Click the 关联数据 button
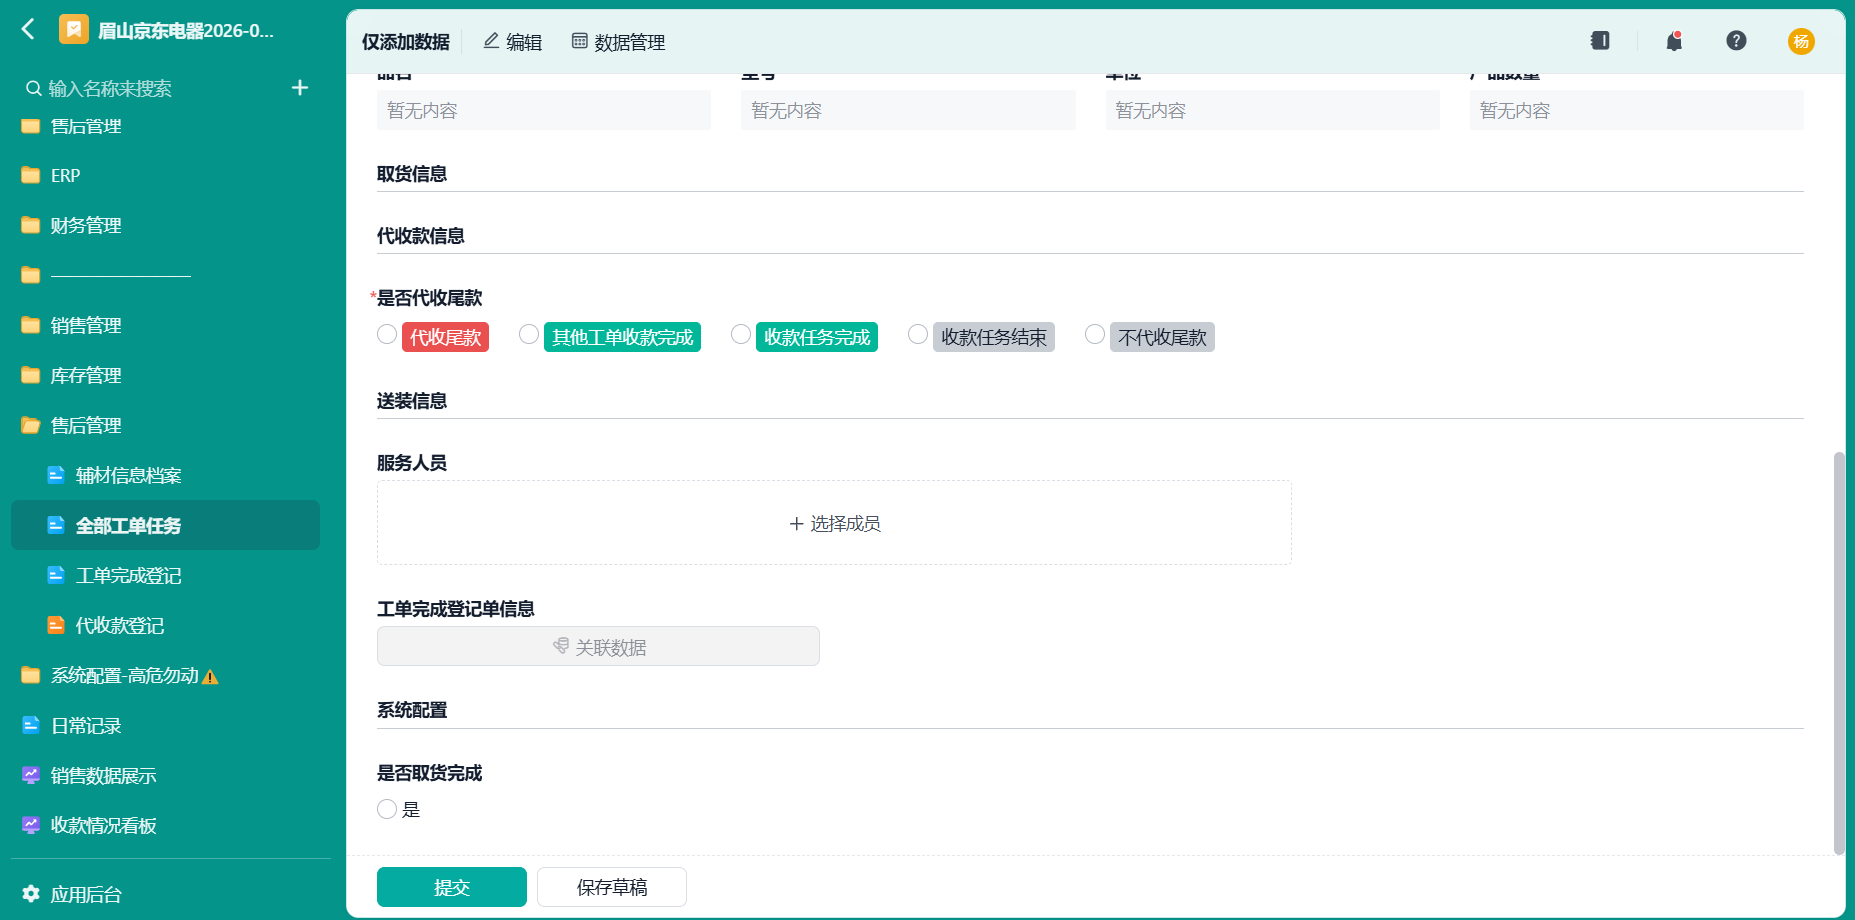Screen dimensions: 1855x920 click(598, 646)
